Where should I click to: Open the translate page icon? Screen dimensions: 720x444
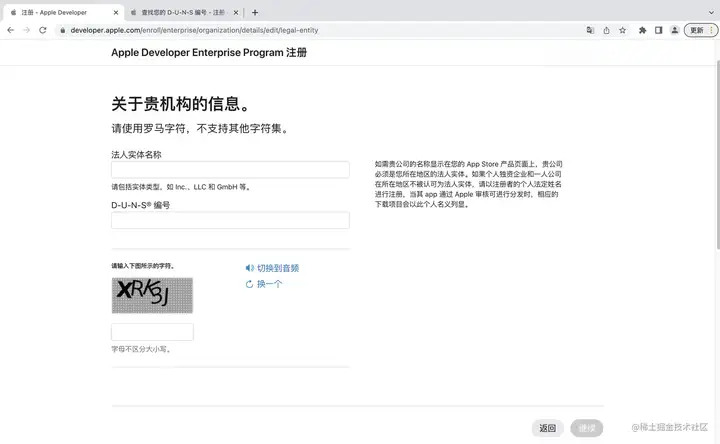pos(590,30)
